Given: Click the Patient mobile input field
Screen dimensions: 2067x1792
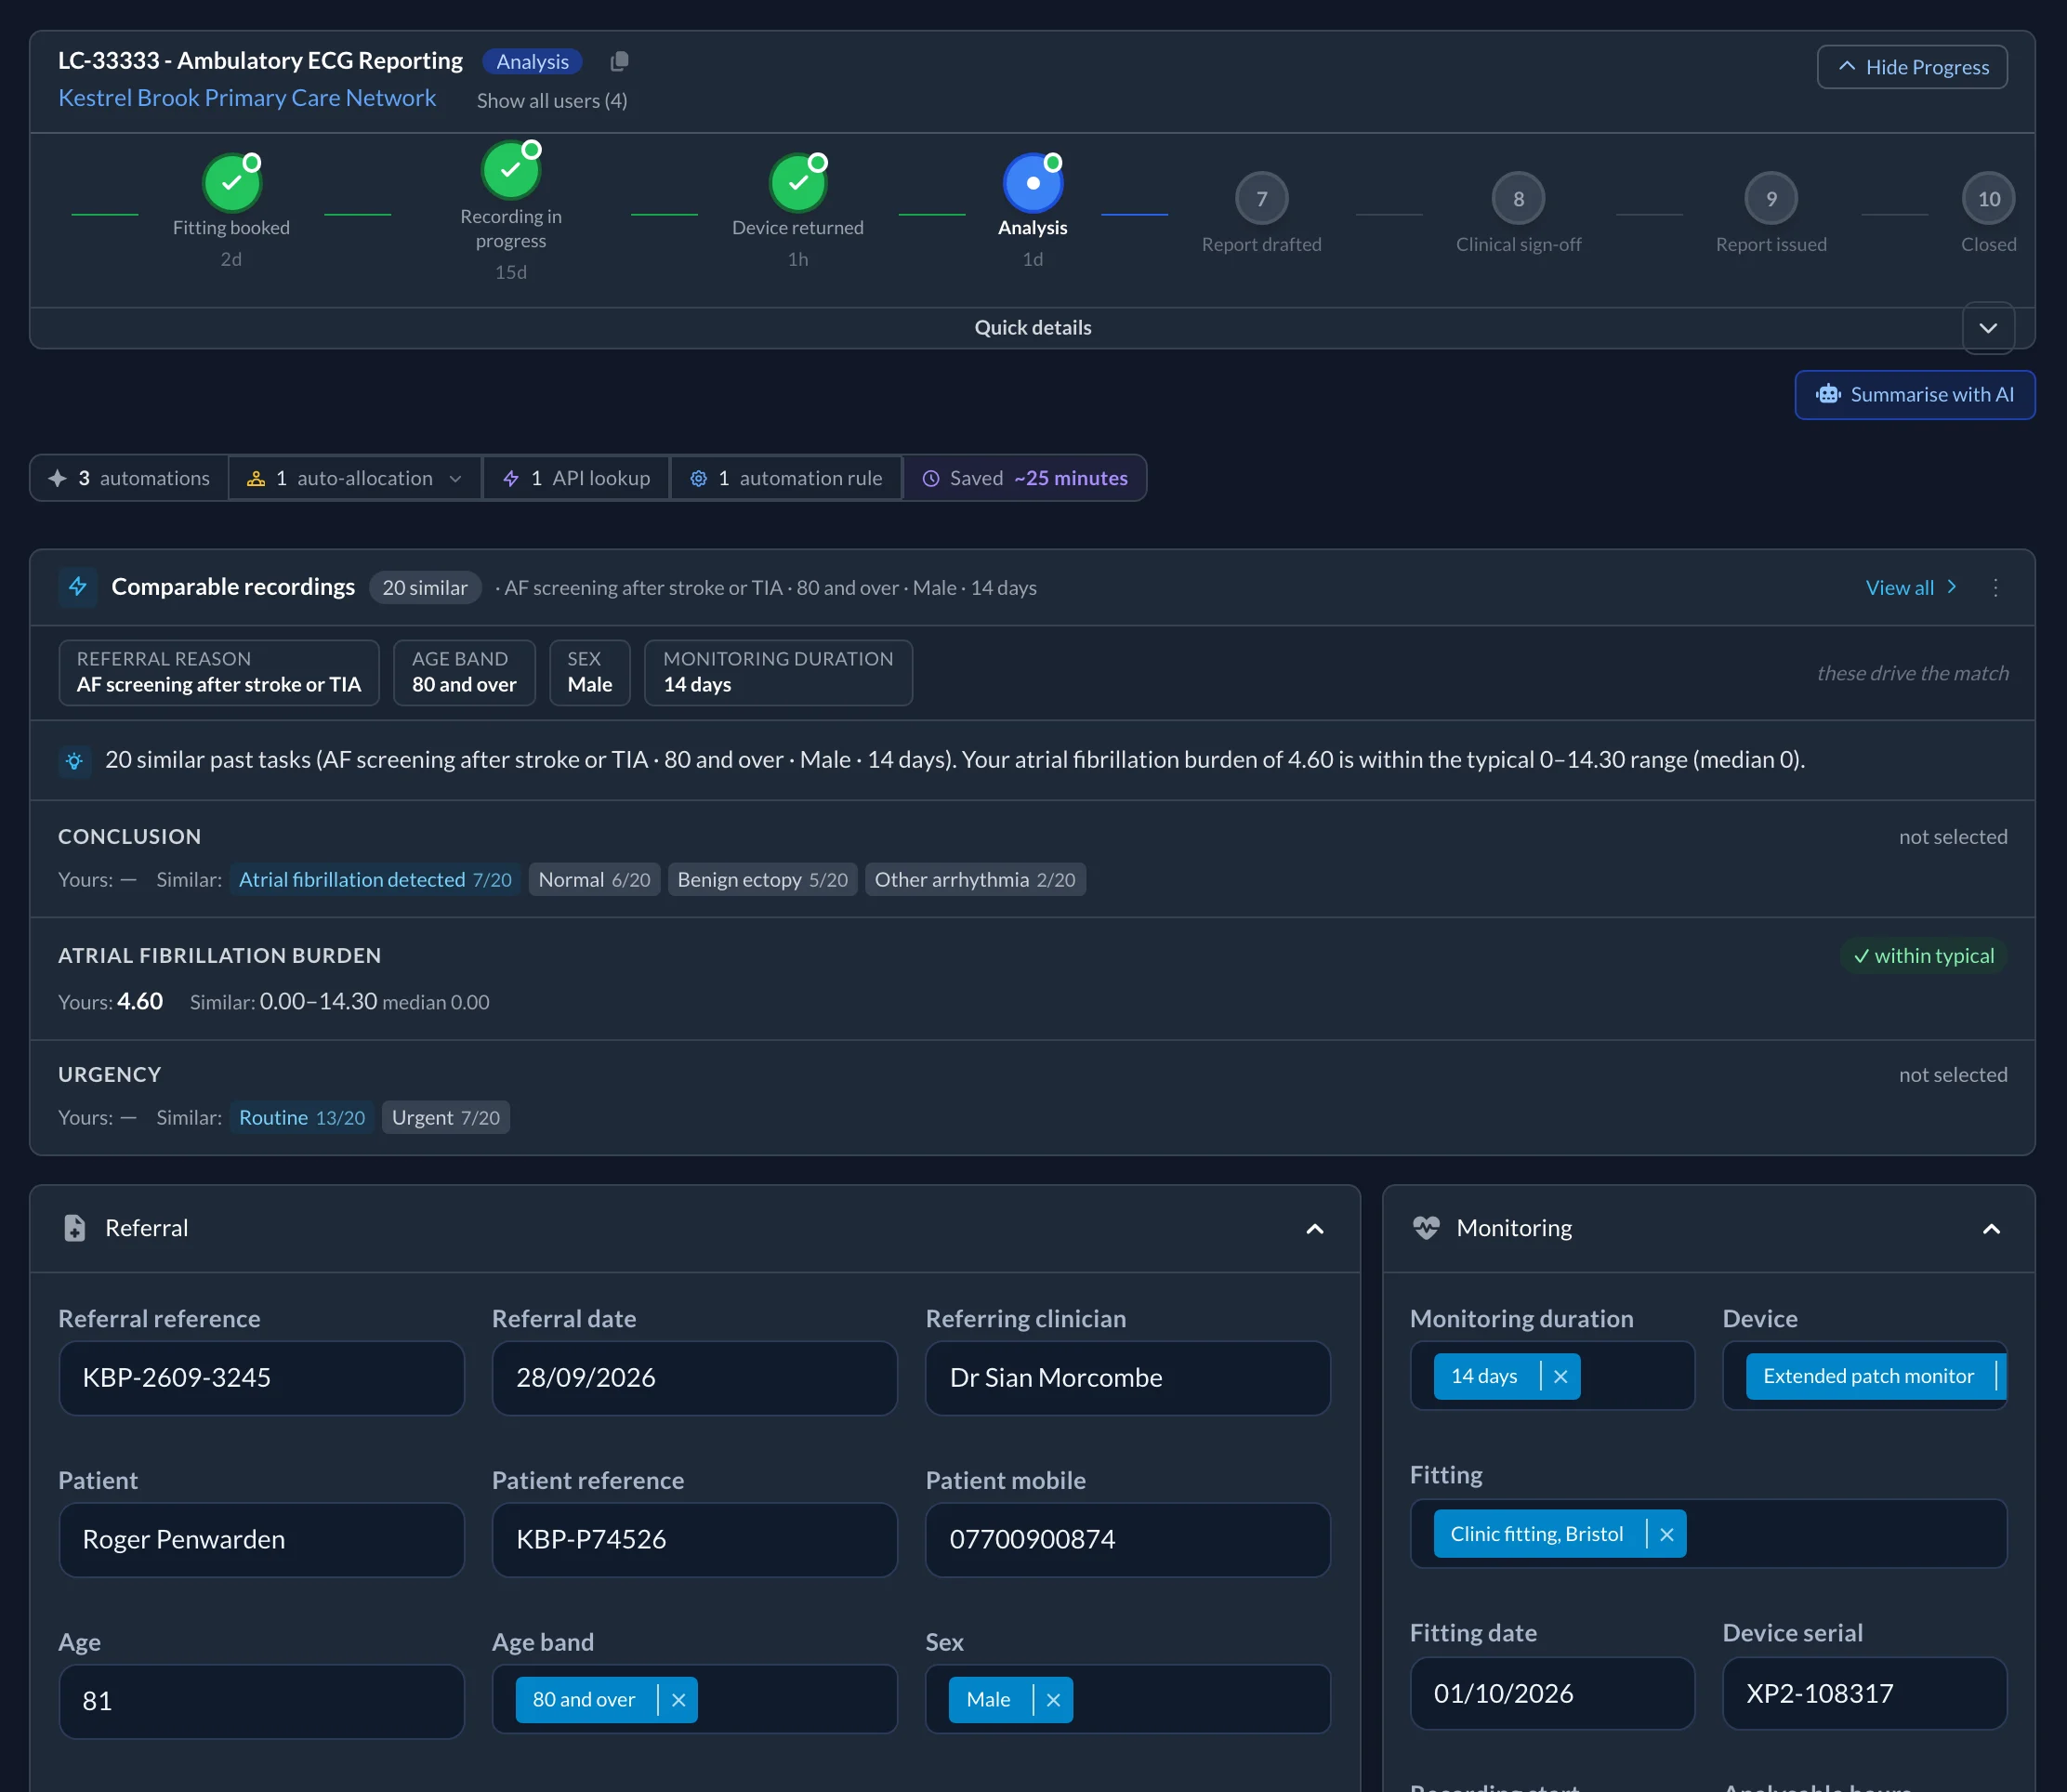Looking at the screenshot, I should point(1128,1540).
